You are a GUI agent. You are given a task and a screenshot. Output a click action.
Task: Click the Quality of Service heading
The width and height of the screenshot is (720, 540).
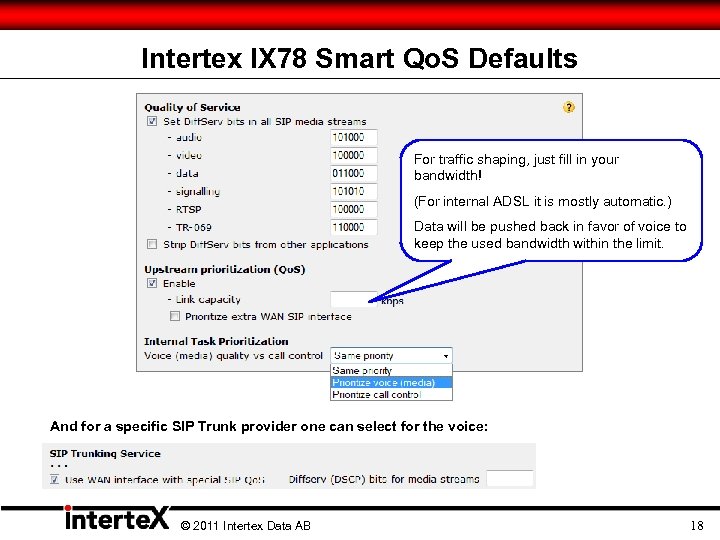pyautogui.click(x=192, y=107)
